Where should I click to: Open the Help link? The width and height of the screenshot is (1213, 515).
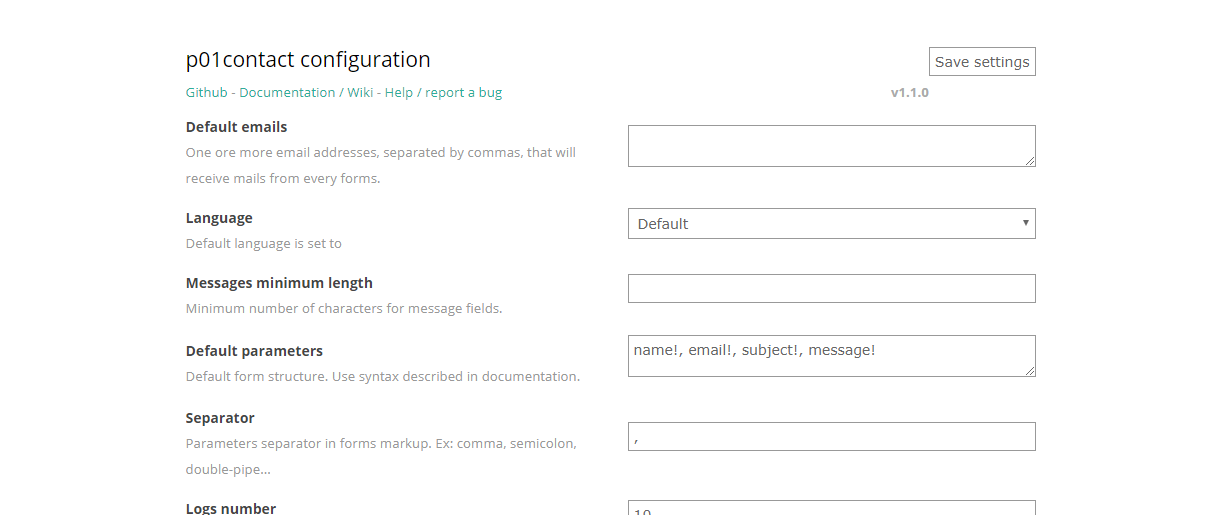[x=398, y=93]
